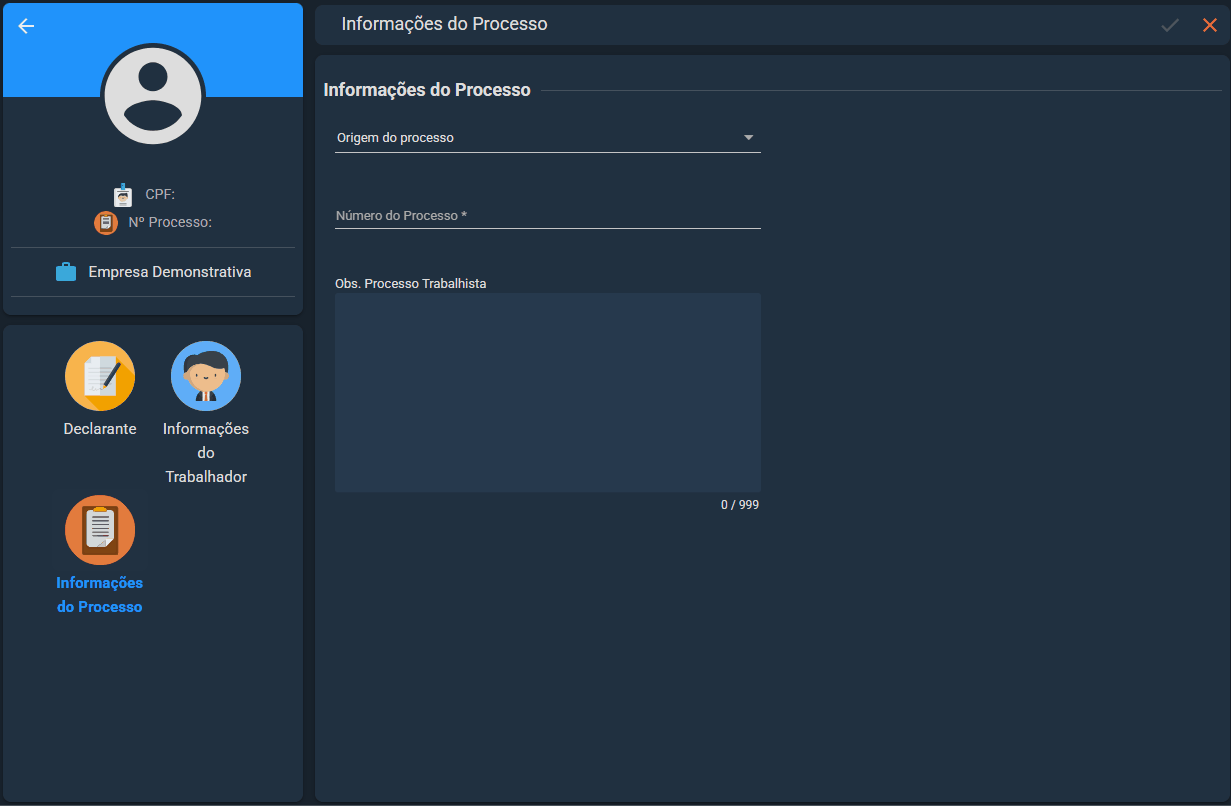The width and height of the screenshot is (1231, 806).
Task: Click the CPF badge icon
Action: tap(123, 195)
